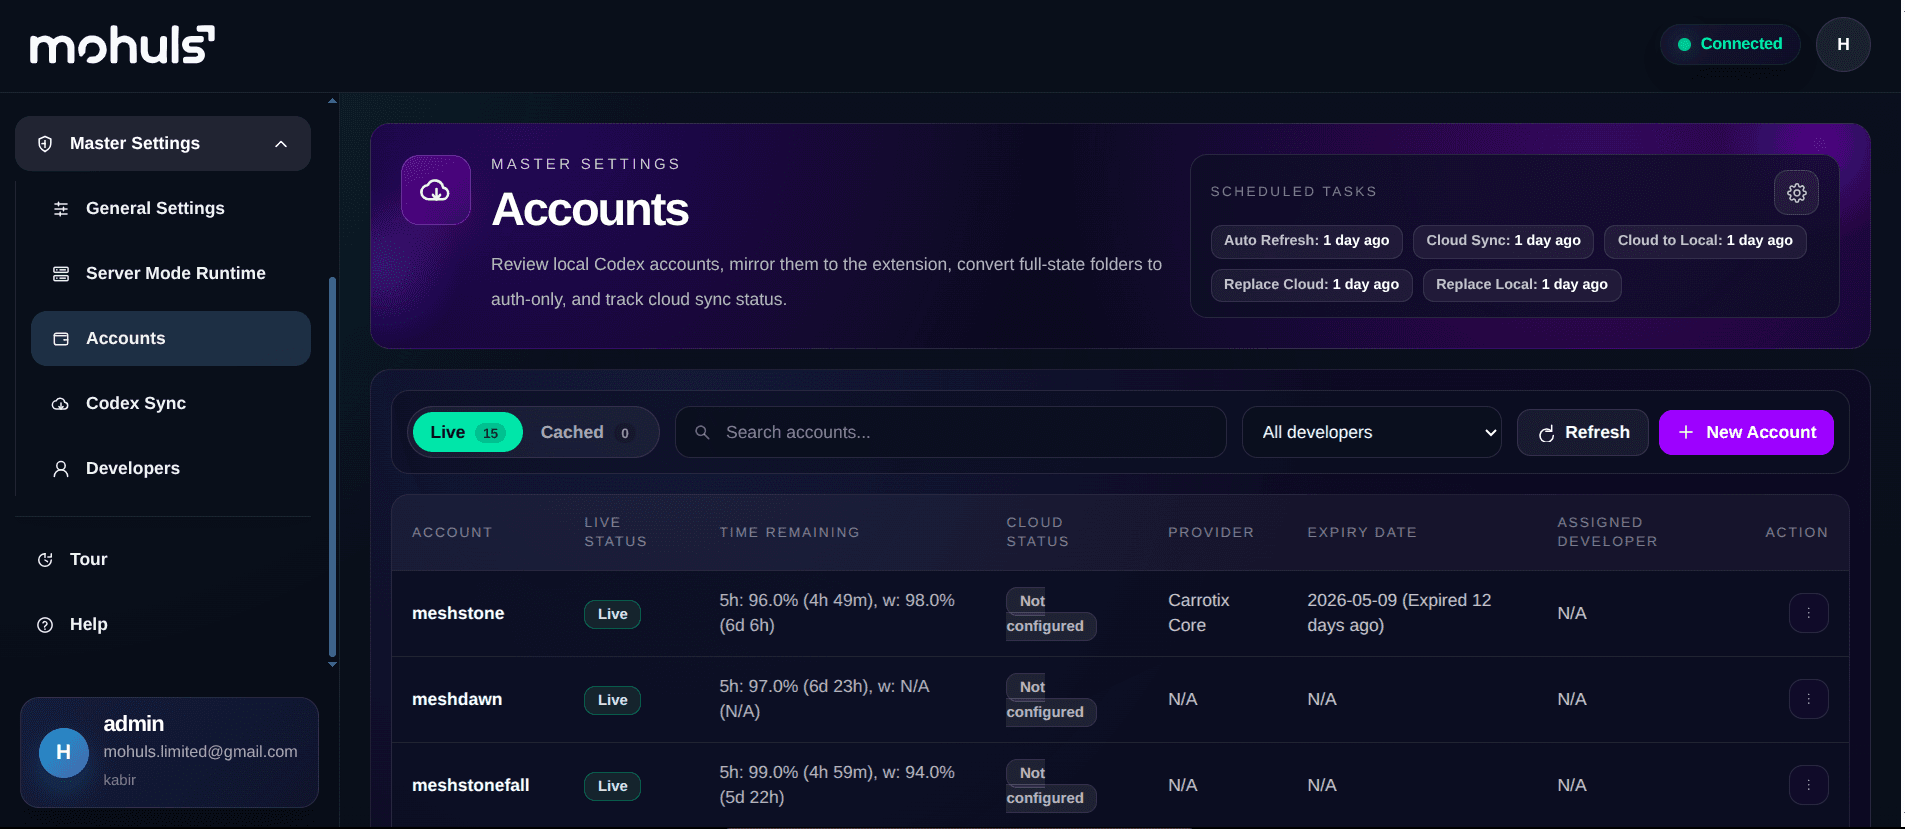Click the Live count badge 15

(x=490, y=433)
